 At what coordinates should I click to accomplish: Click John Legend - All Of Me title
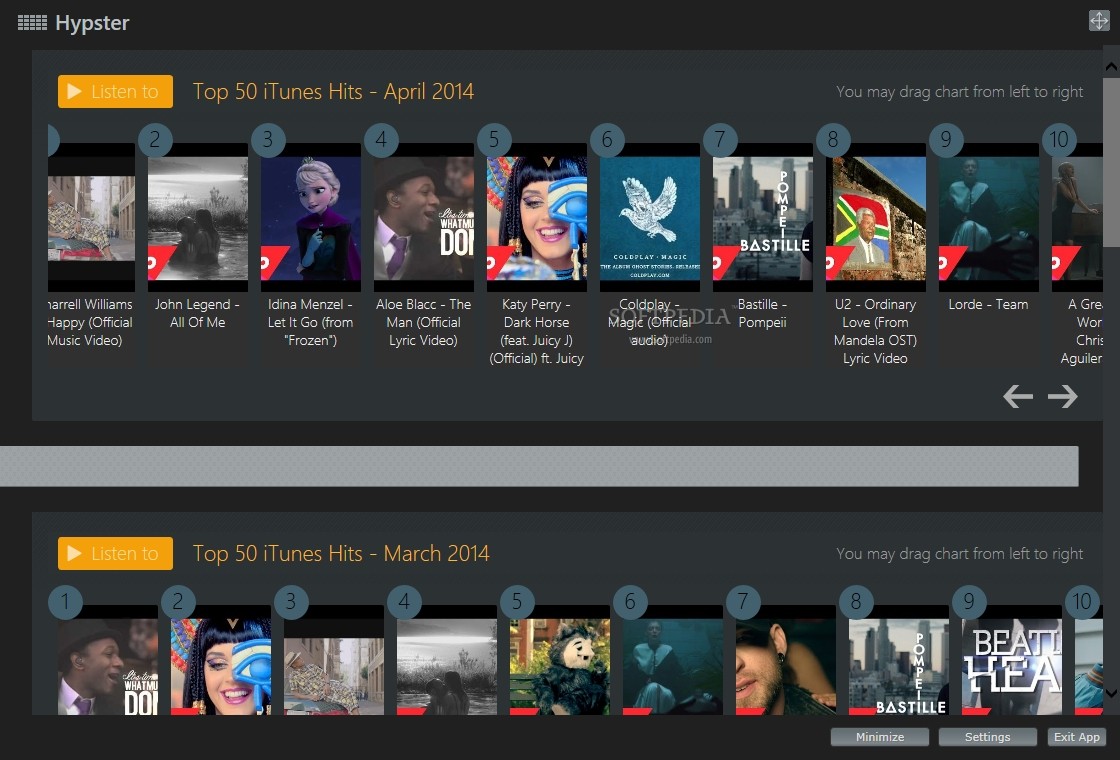pyautogui.click(x=198, y=313)
